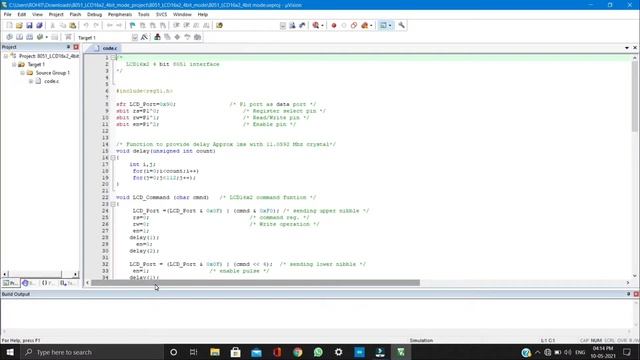Screen dimensions: 640x360
Task: Click the Rebuild all target files icon
Action: [29, 37]
